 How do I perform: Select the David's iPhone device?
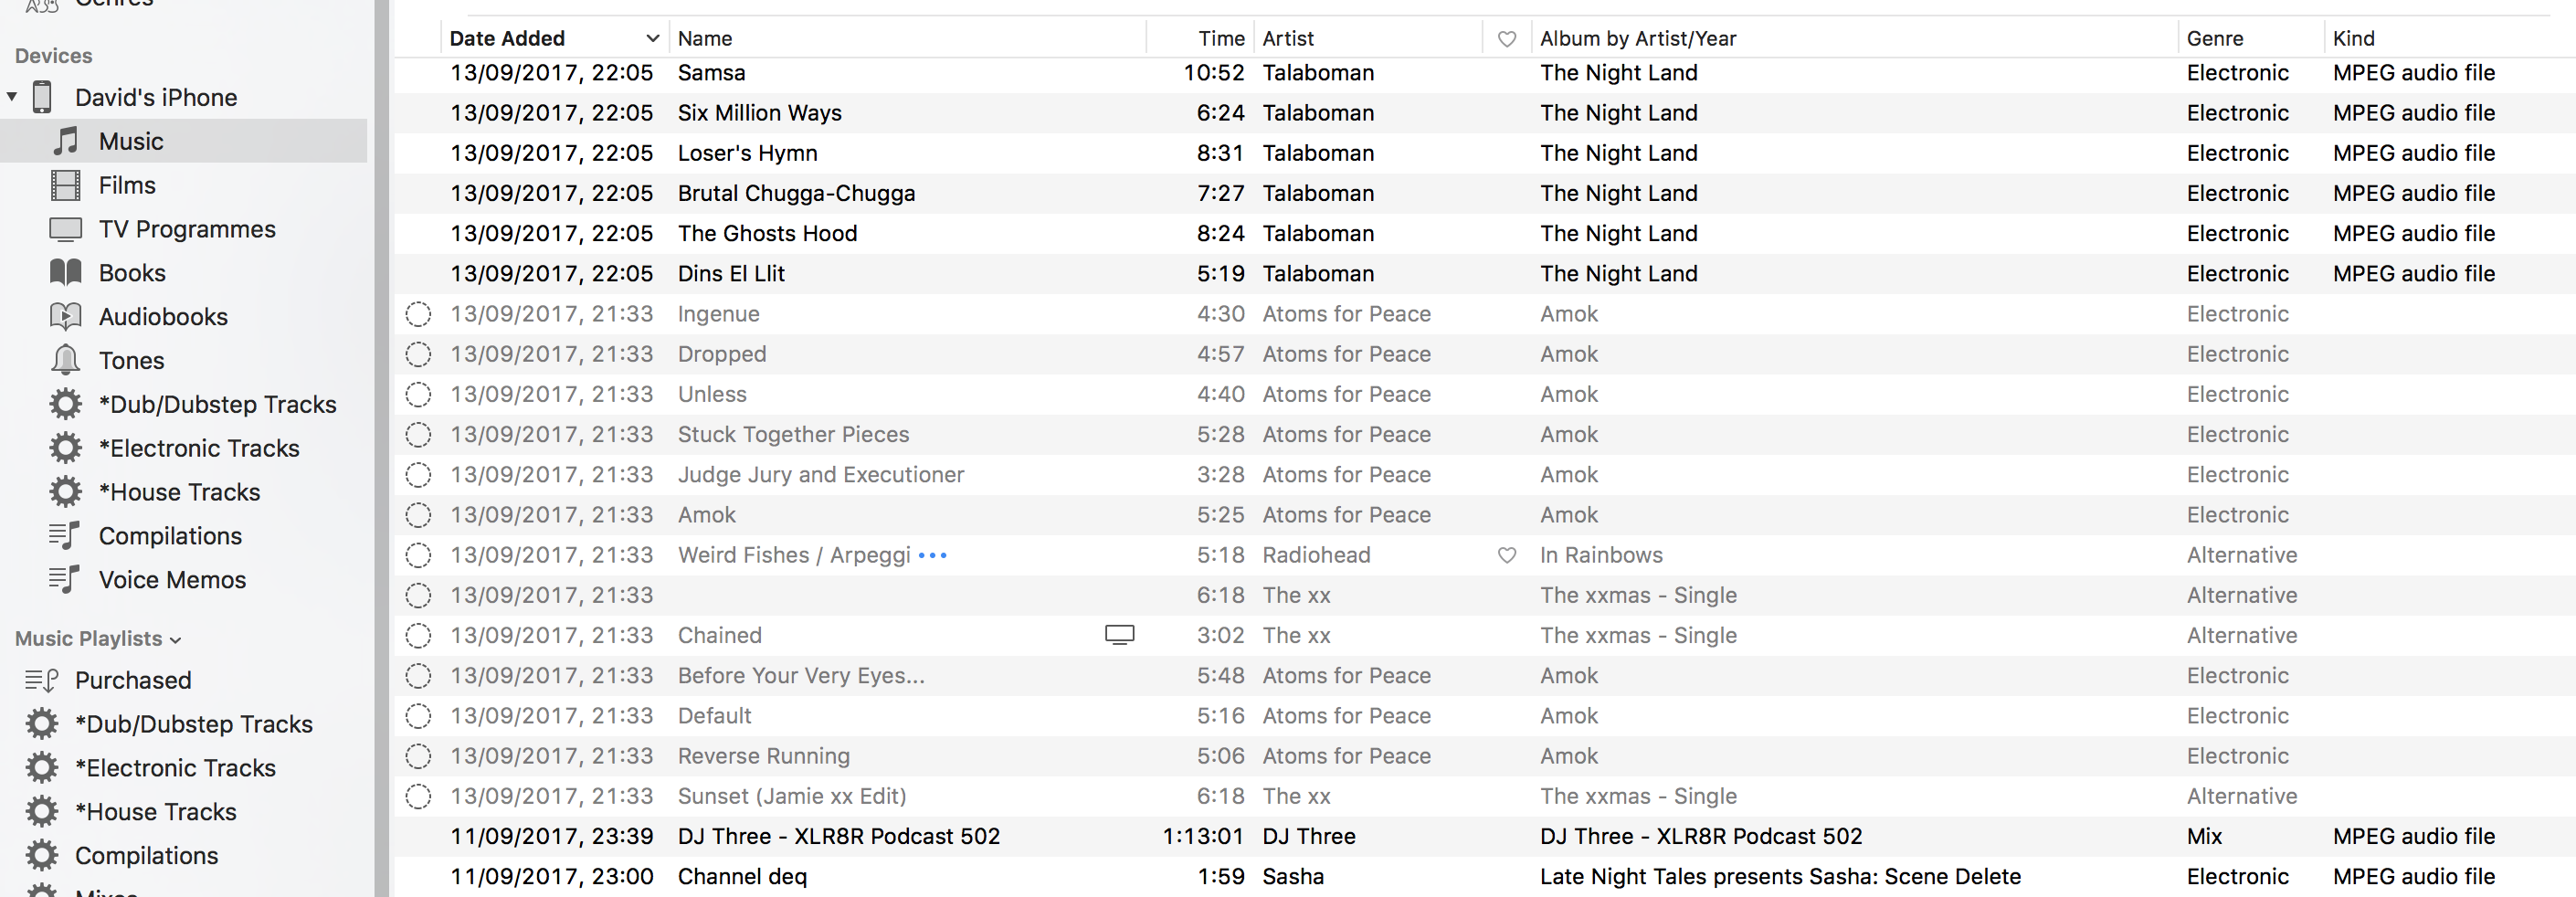[156, 97]
